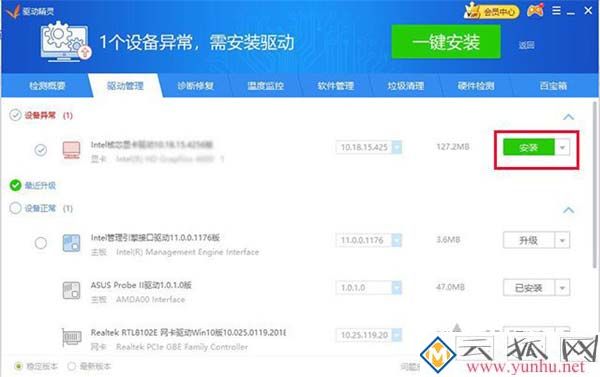Click the 返回 link in header
This screenshot has height=377, width=600.
[526, 45]
